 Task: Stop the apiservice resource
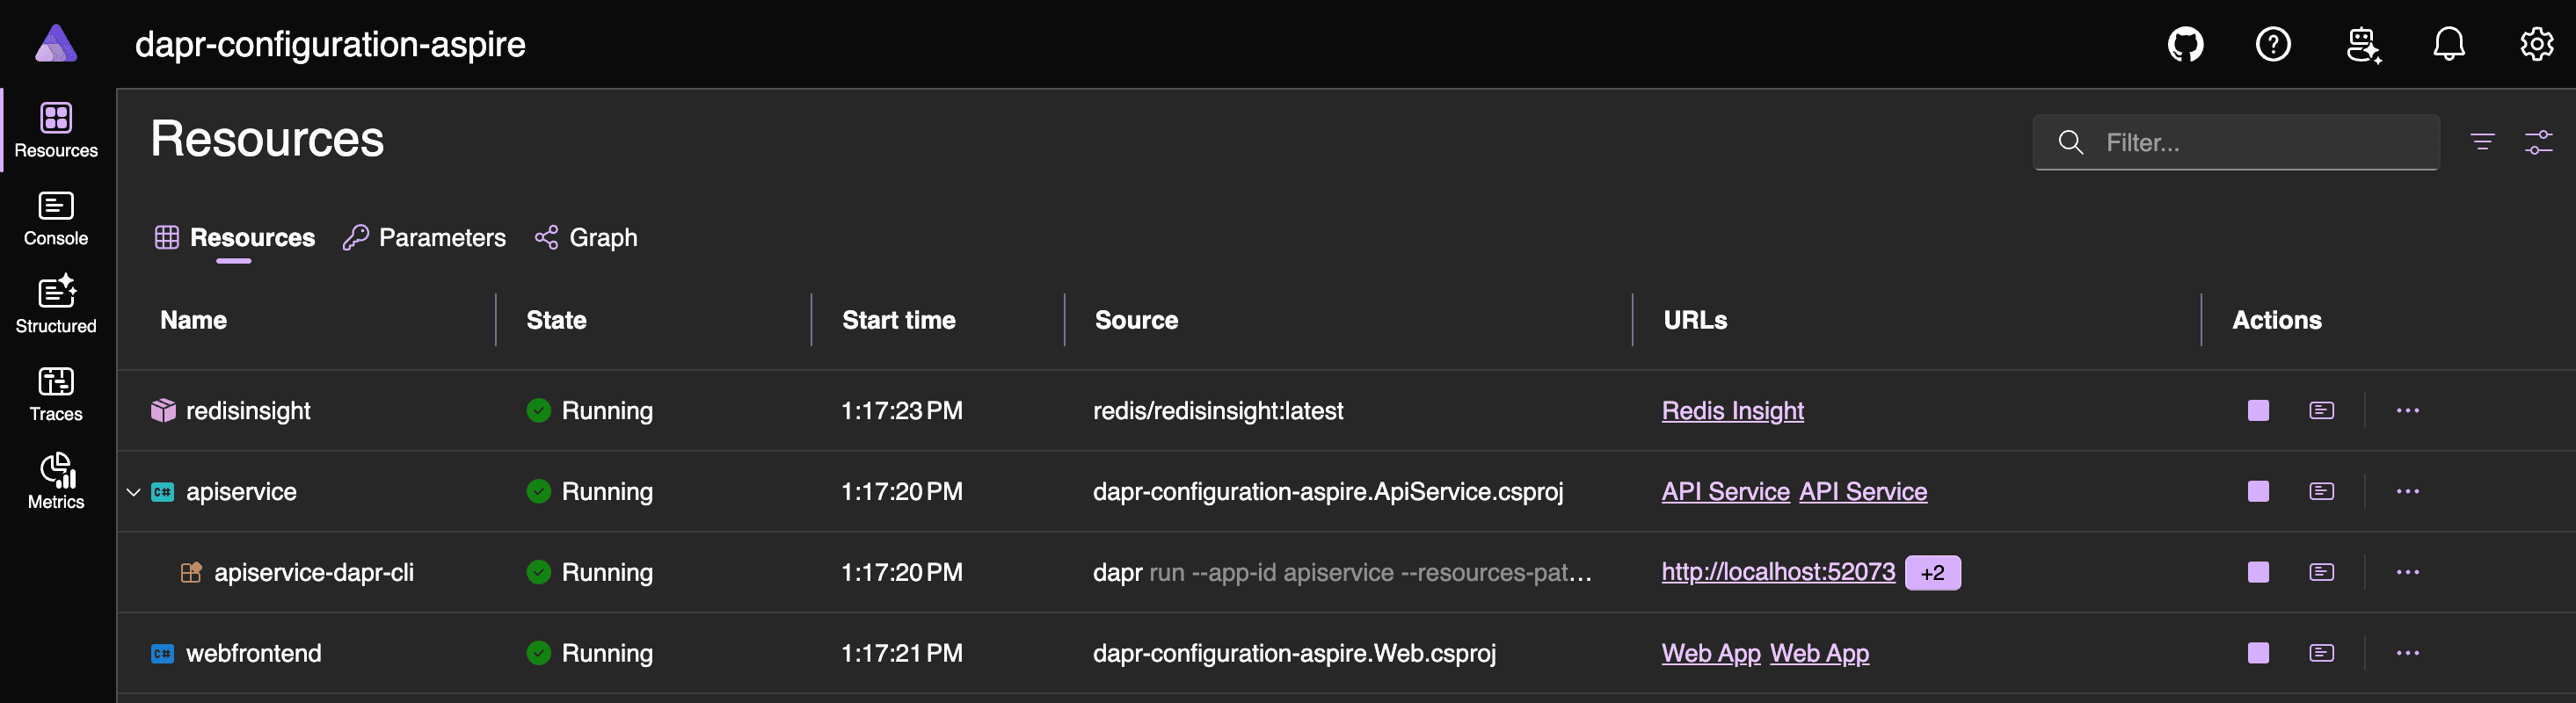click(2258, 492)
